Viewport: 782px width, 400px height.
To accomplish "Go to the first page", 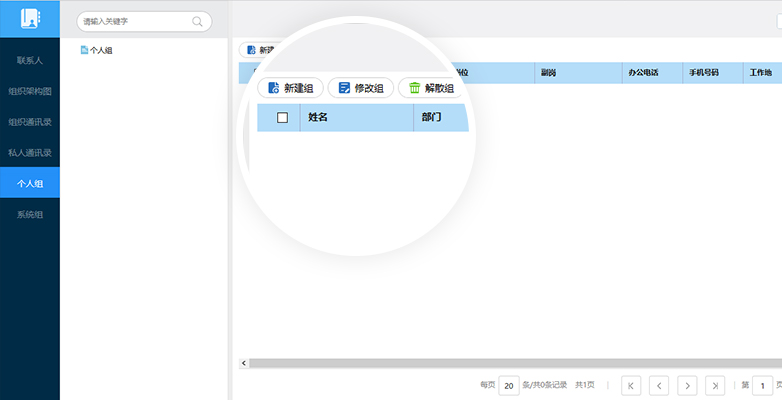I will (631, 385).
